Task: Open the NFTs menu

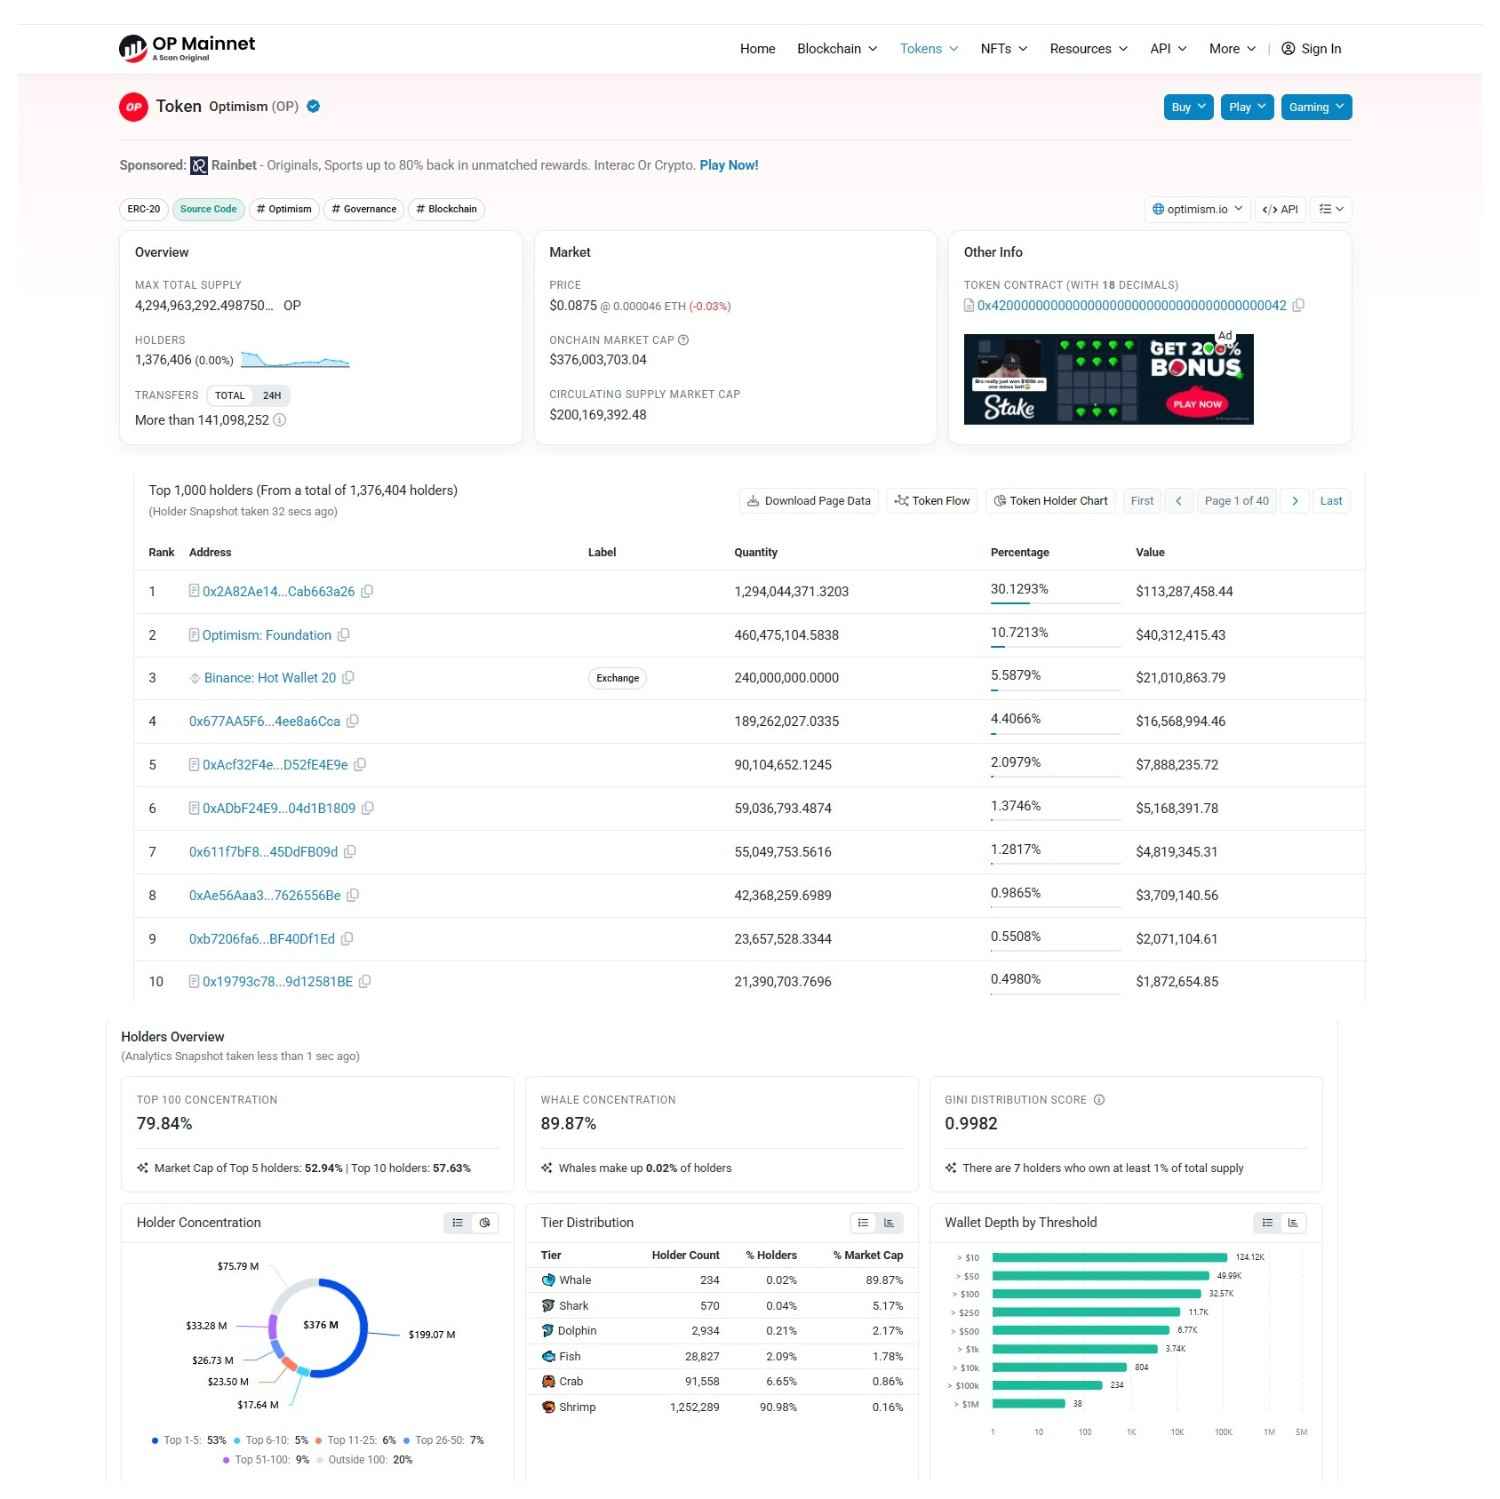Action: (x=1004, y=48)
